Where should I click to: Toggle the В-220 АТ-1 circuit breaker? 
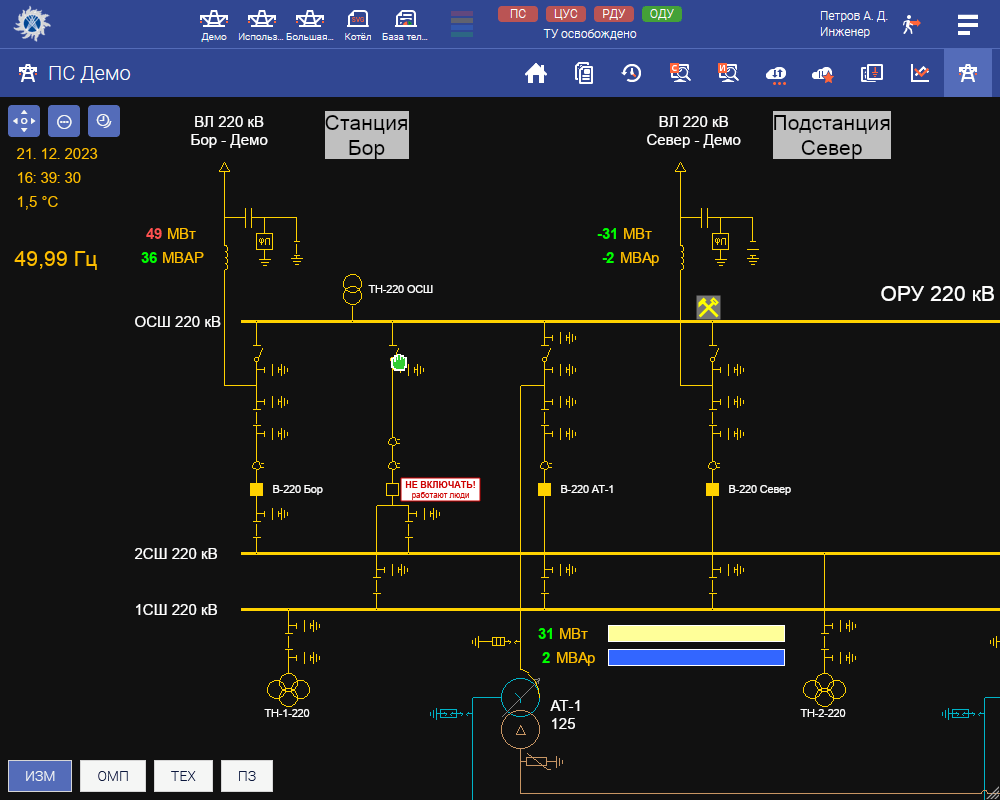click(x=545, y=490)
